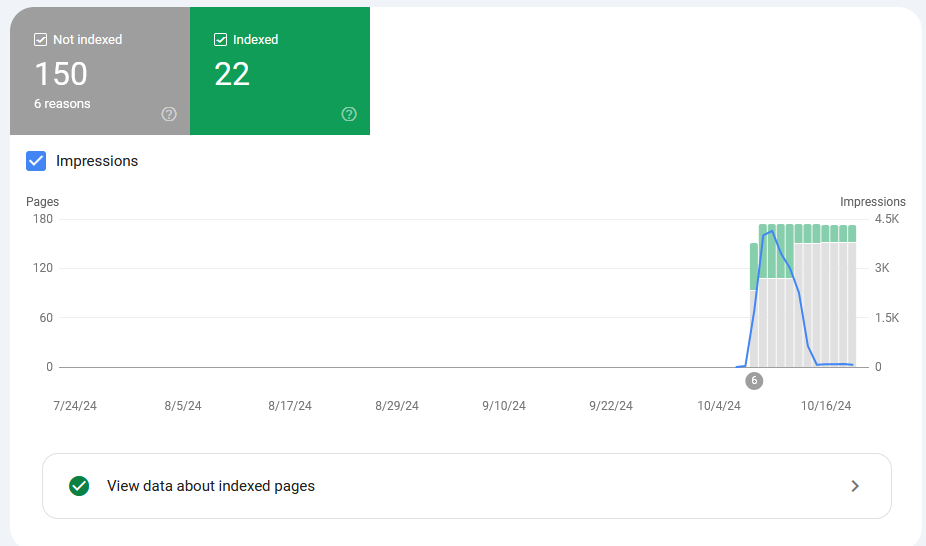Select the Not indexed 150 card
Screen dimensions: 926x546
100,71
